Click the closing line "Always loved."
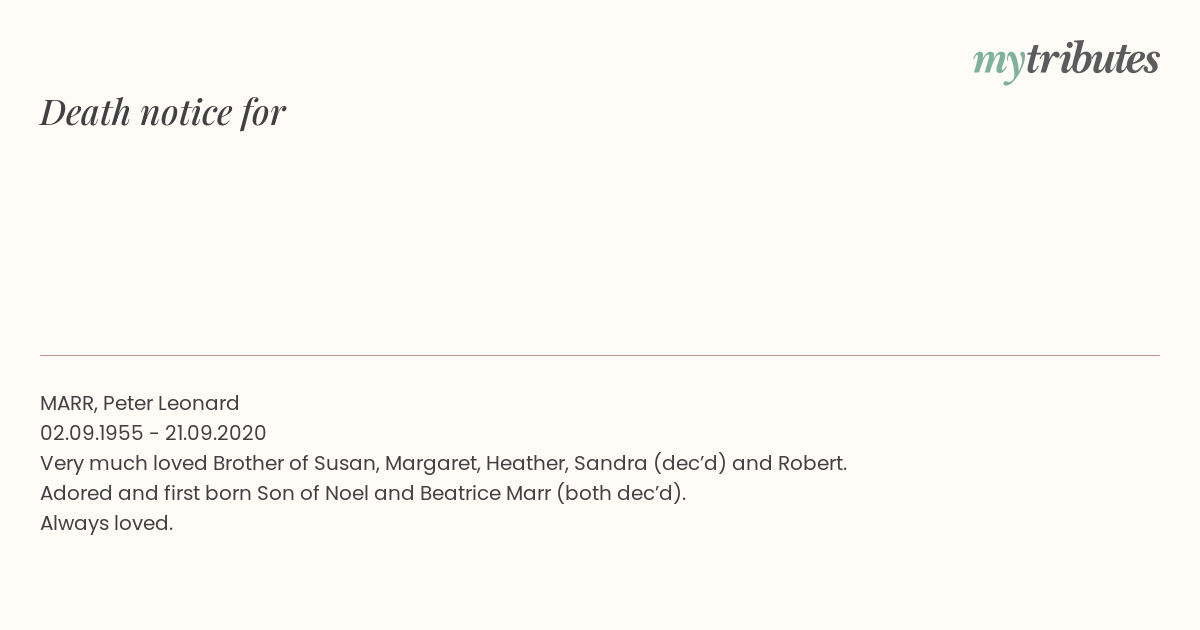This screenshot has height=630, width=1200. pyautogui.click(x=107, y=523)
